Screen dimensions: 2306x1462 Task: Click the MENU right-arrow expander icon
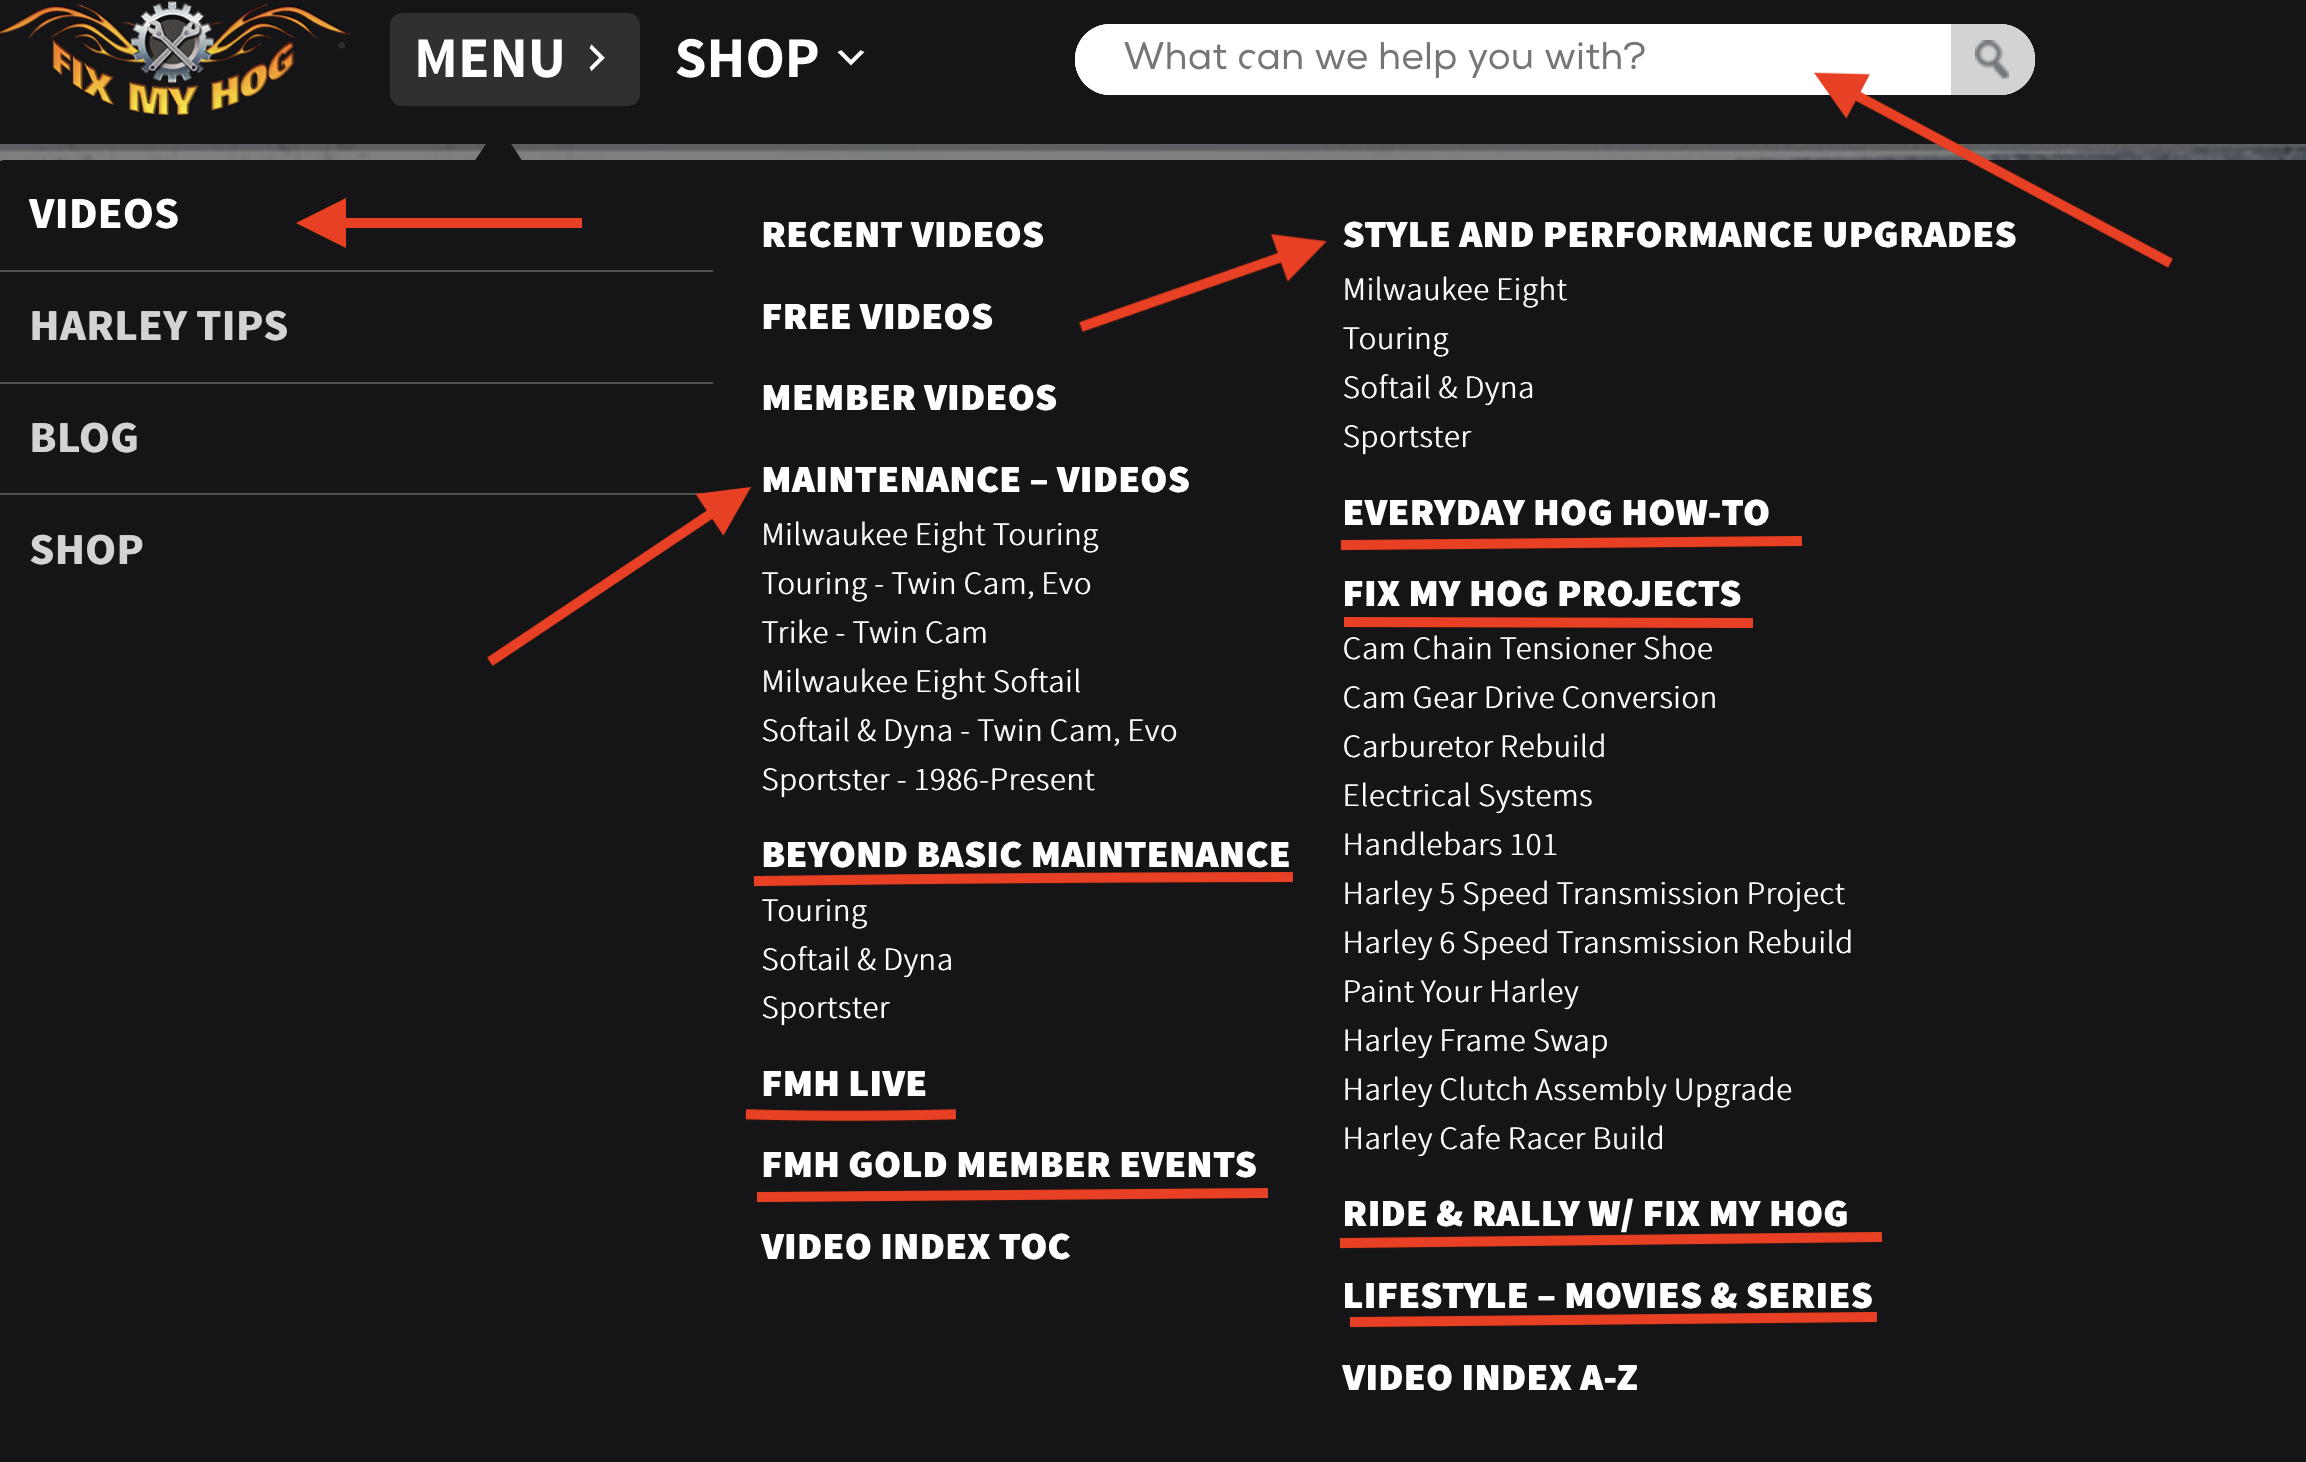tap(602, 57)
